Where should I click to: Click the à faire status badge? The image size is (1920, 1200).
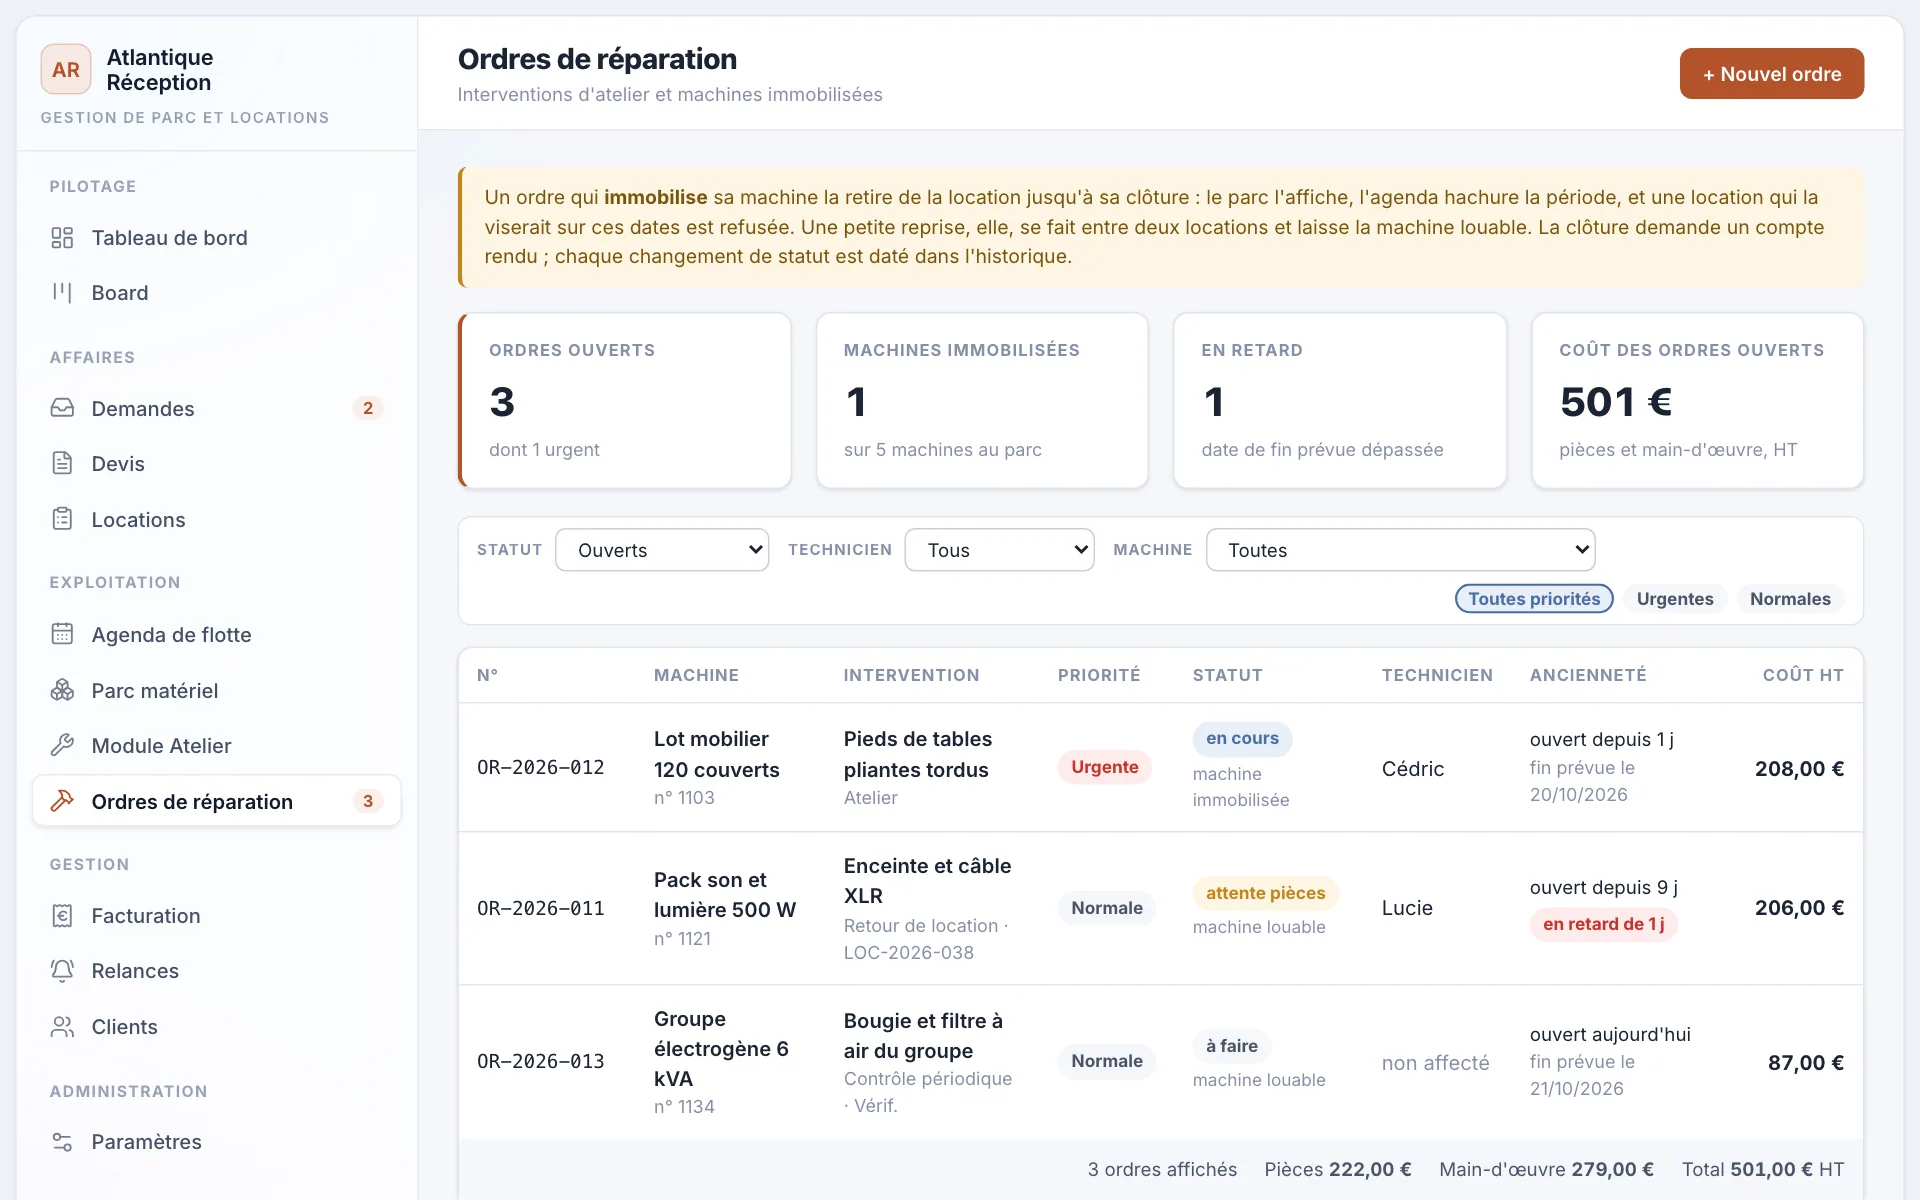[x=1232, y=1046]
